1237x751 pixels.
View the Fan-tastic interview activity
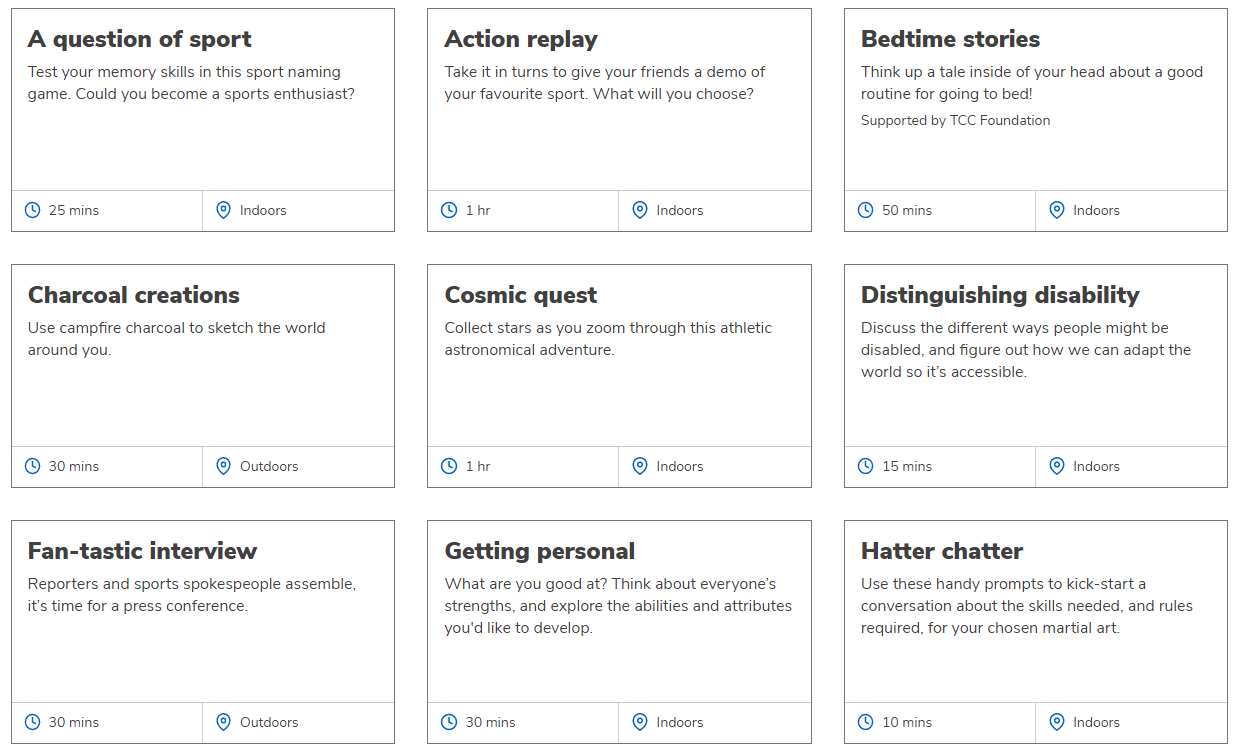pyautogui.click(x=142, y=551)
